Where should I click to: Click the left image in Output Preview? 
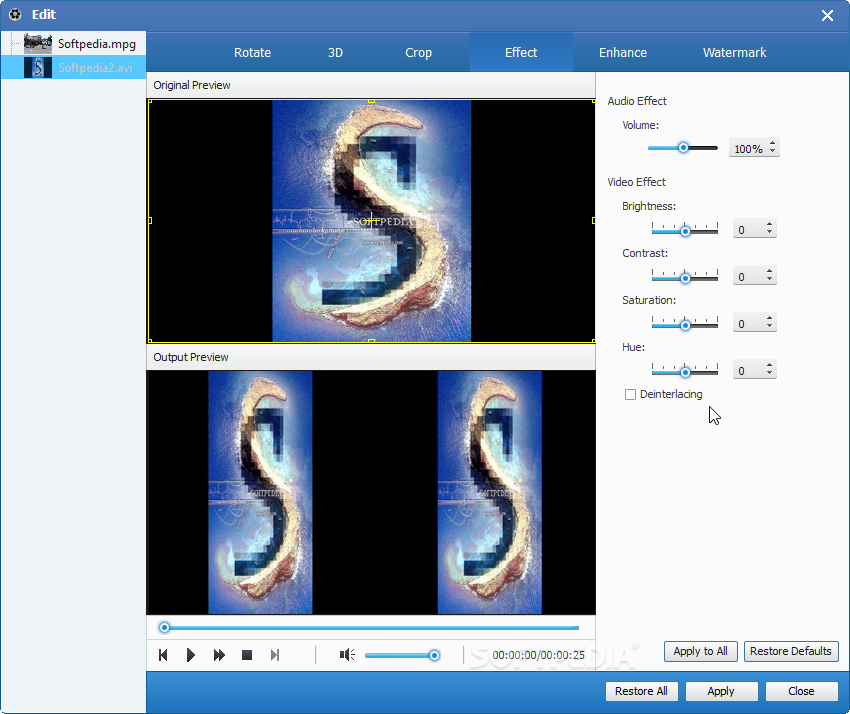260,492
